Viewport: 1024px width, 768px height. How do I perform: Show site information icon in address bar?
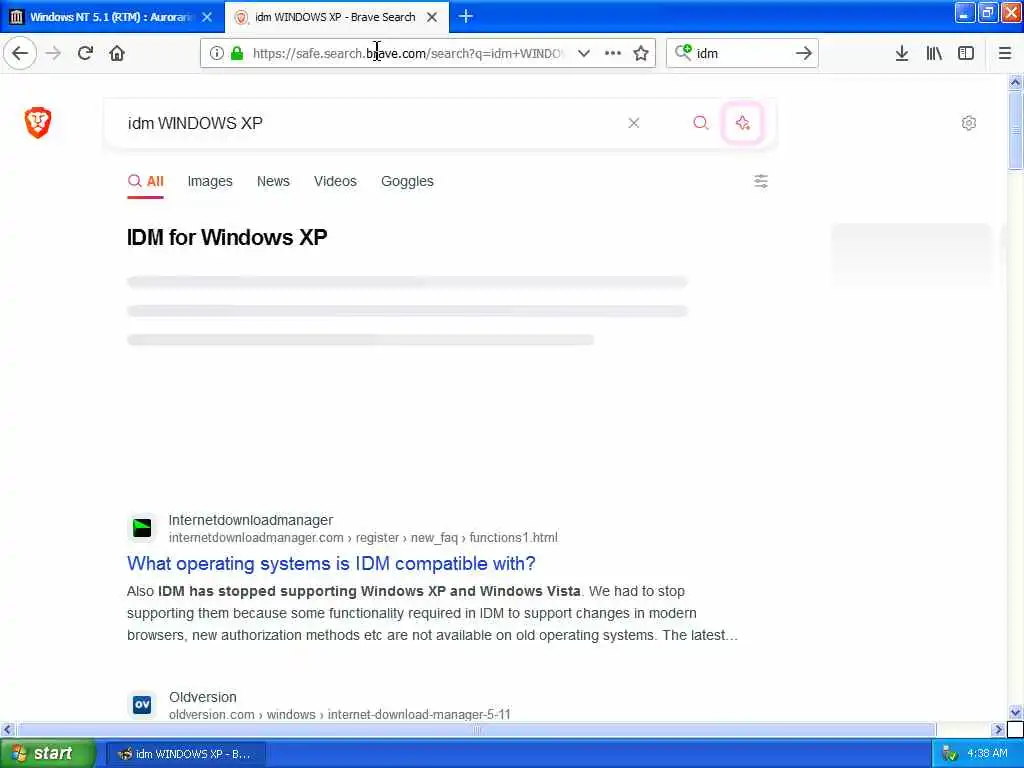click(217, 53)
